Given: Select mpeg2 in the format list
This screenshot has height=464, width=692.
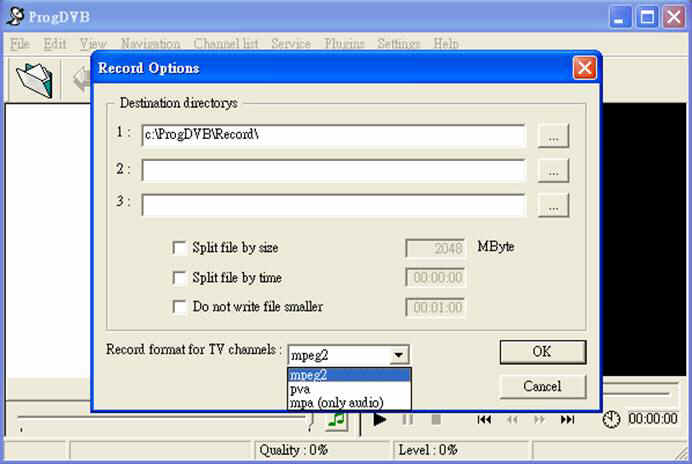Looking at the screenshot, I should (349, 375).
